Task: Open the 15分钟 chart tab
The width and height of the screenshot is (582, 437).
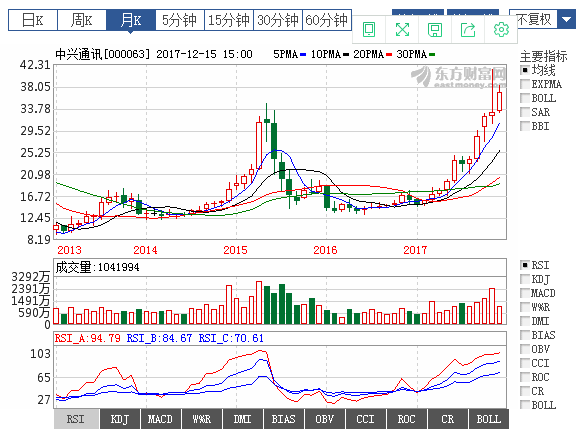Action: (x=229, y=20)
